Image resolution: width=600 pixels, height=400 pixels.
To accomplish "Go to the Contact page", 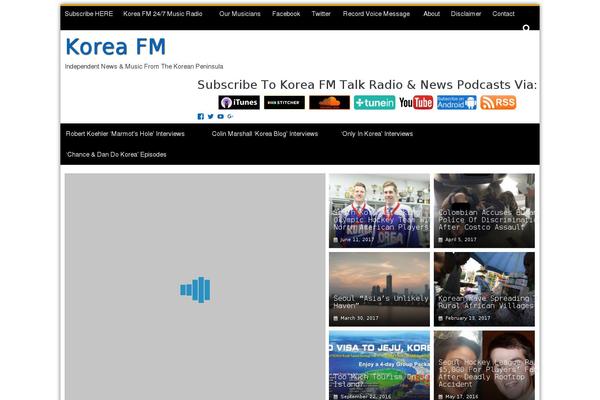I will click(503, 14).
